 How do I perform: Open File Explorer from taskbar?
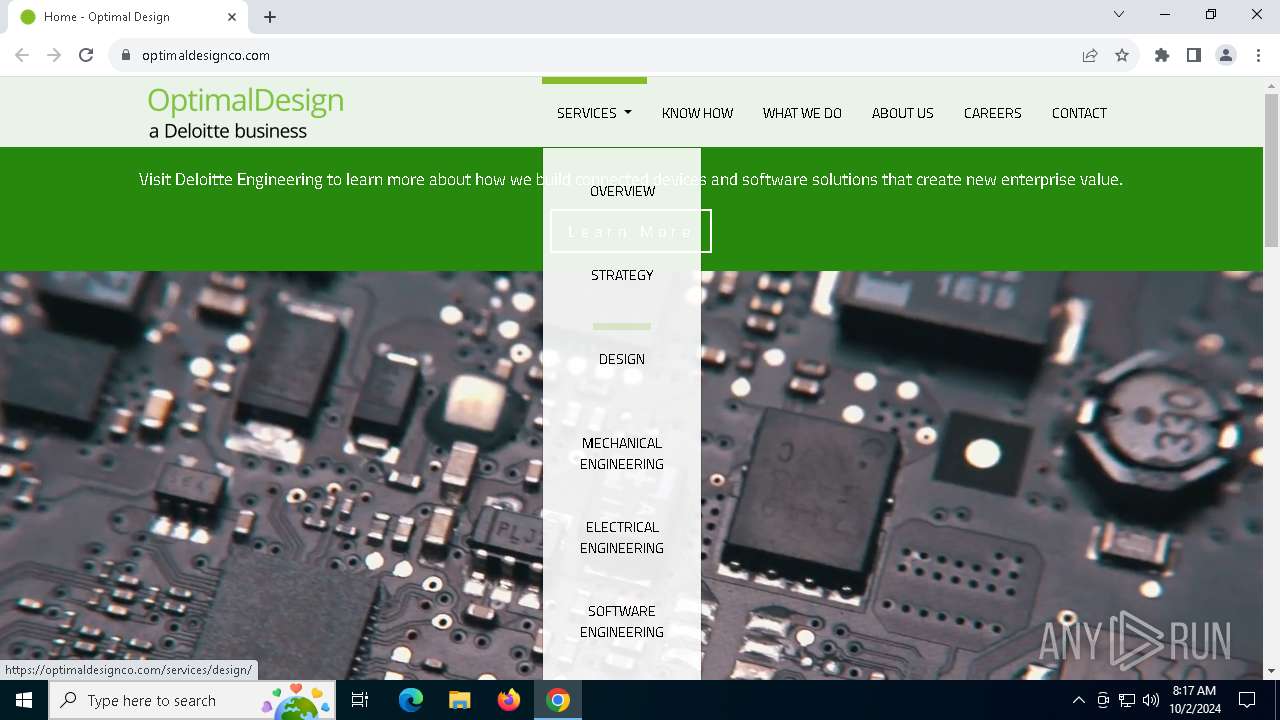pos(459,700)
